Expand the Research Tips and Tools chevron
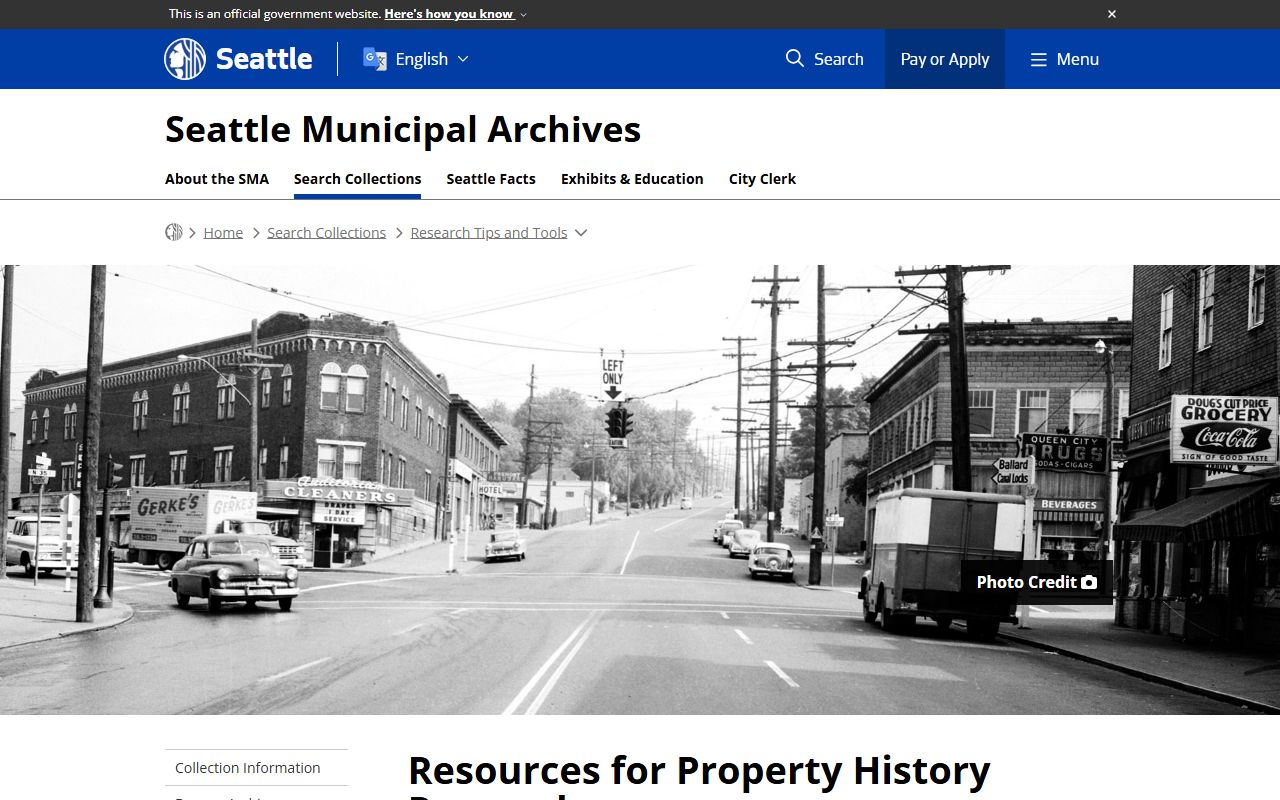Viewport: 1280px width, 800px height. click(x=581, y=232)
